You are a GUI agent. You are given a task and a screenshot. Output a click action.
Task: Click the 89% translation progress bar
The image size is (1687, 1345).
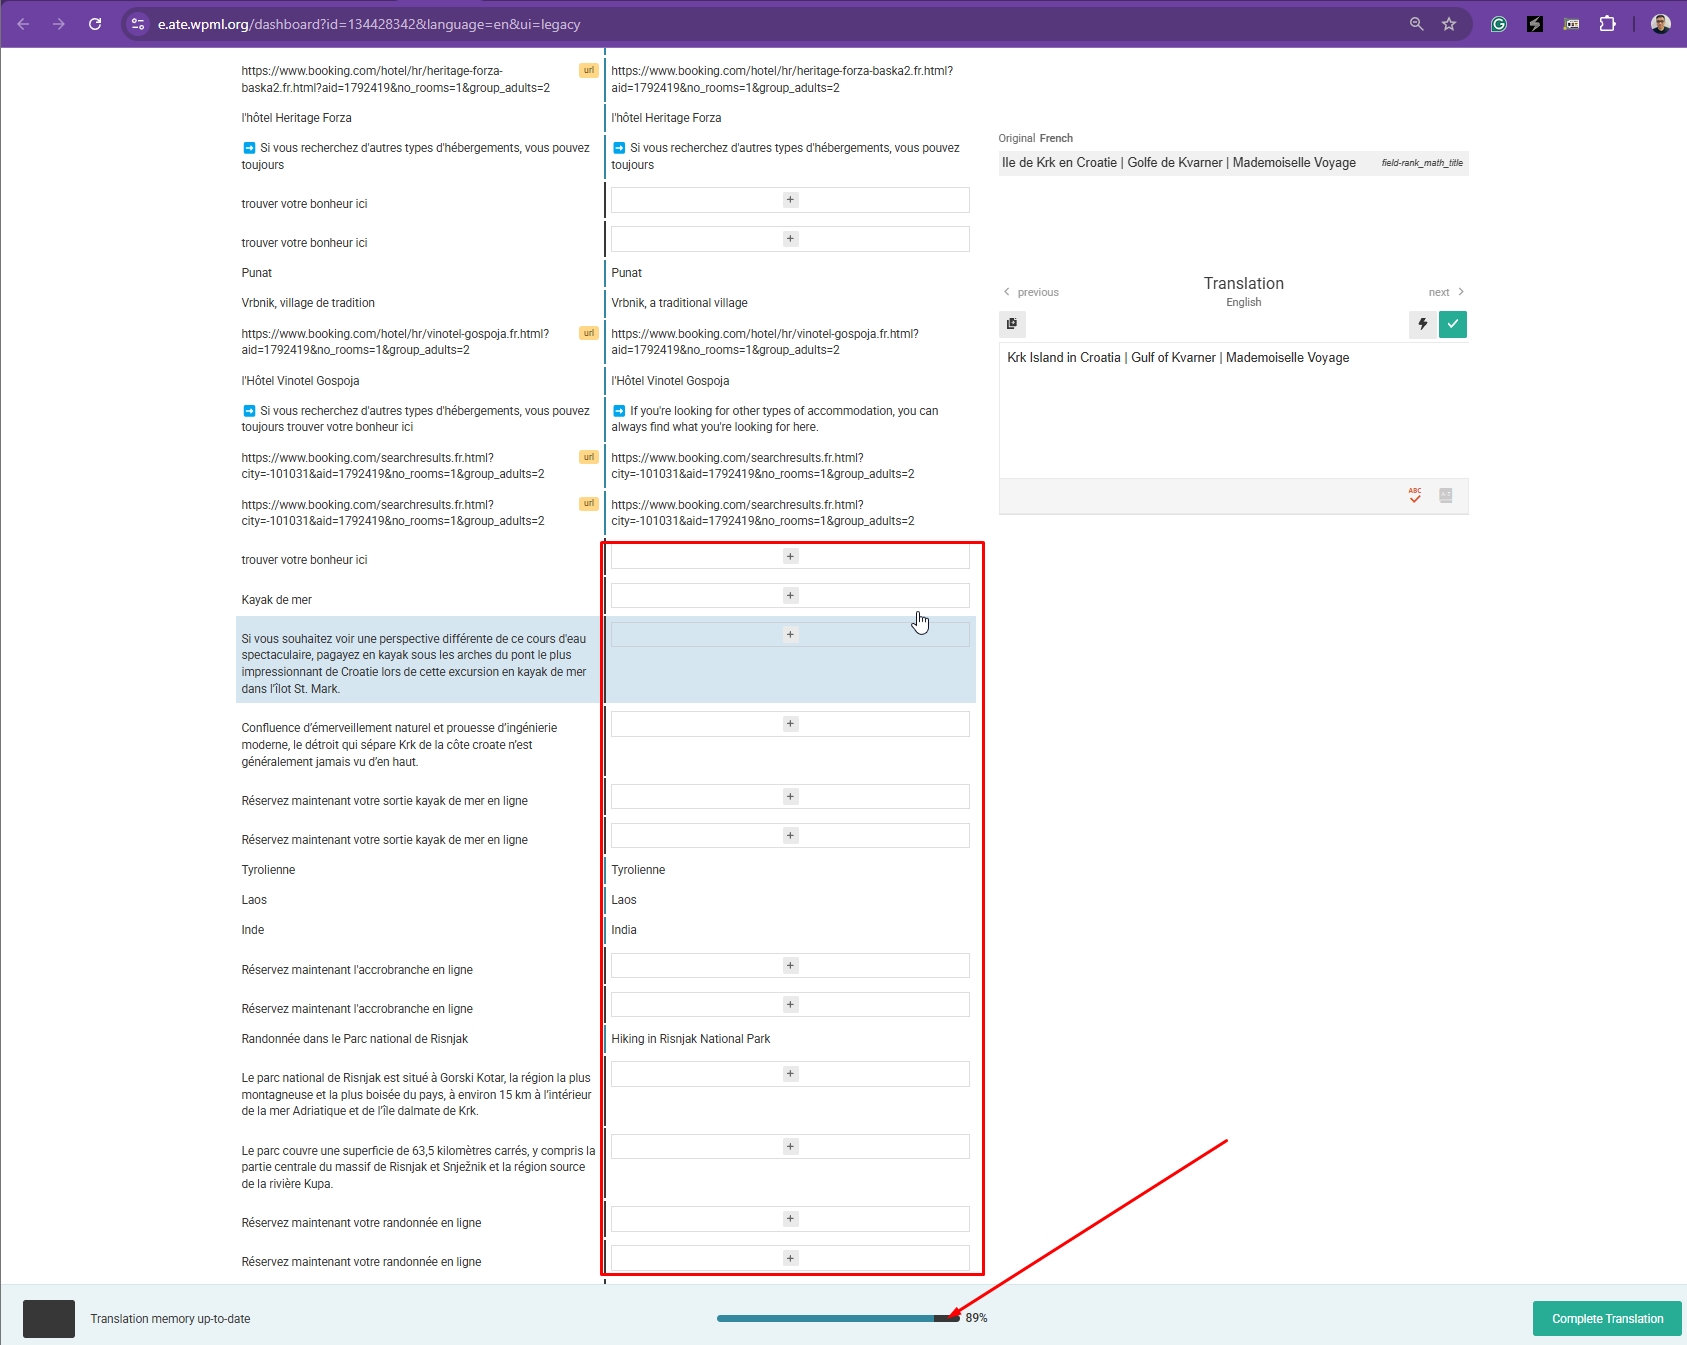[x=837, y=1318]
